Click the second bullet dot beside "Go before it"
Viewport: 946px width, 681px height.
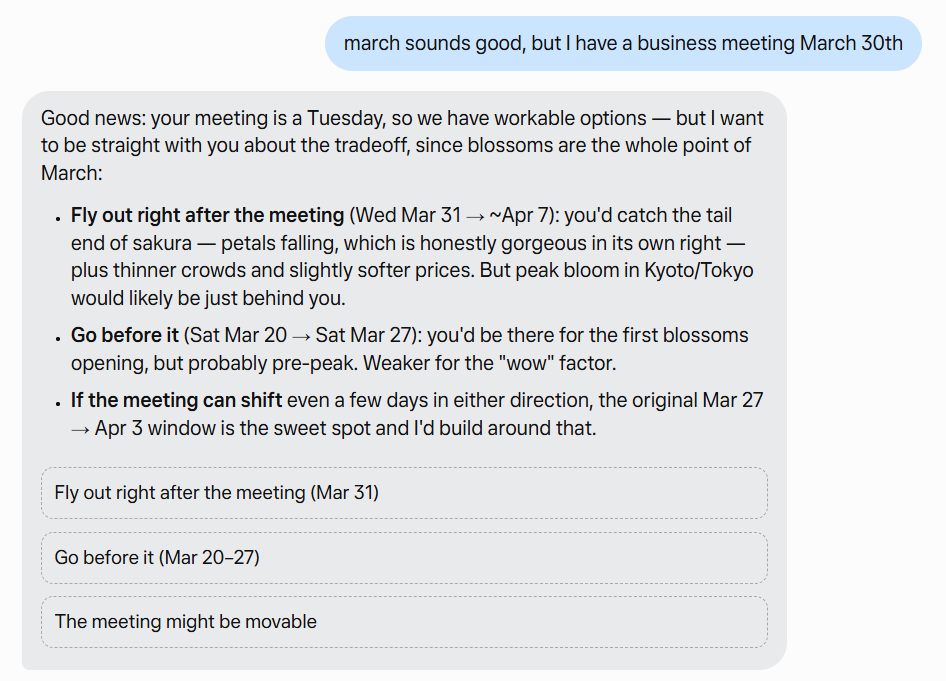click(58, 338)
